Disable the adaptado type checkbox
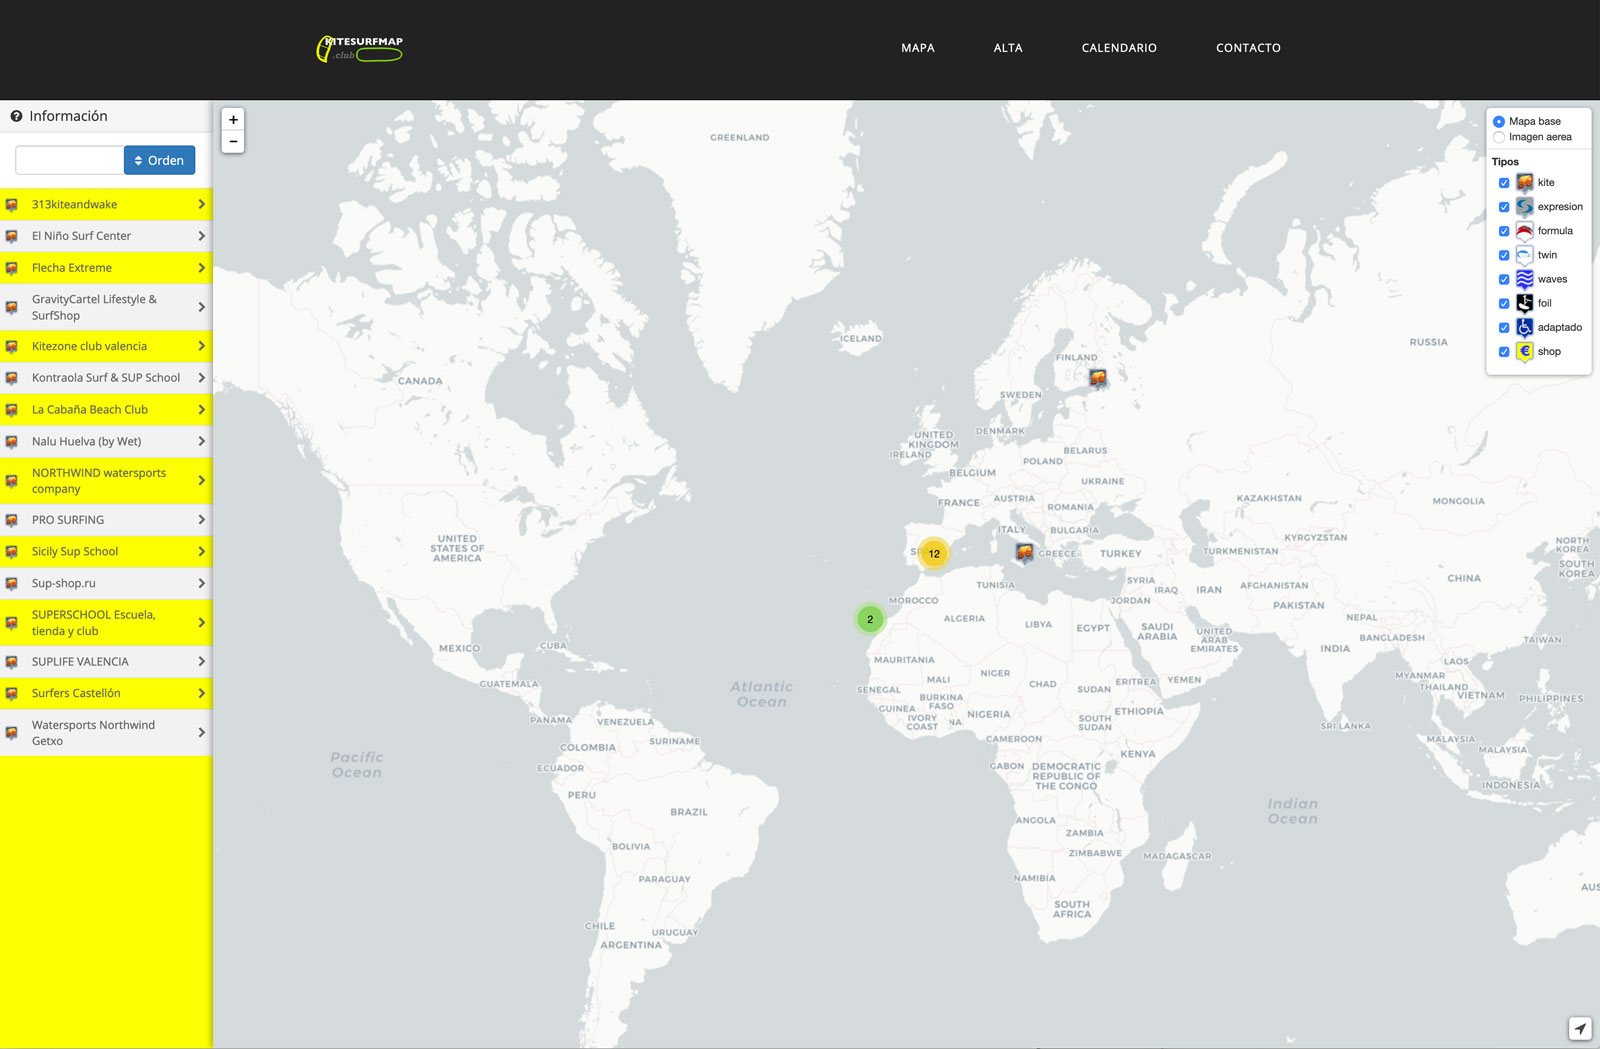Screen dimensions: 1600x1049 pos(1504,327)
